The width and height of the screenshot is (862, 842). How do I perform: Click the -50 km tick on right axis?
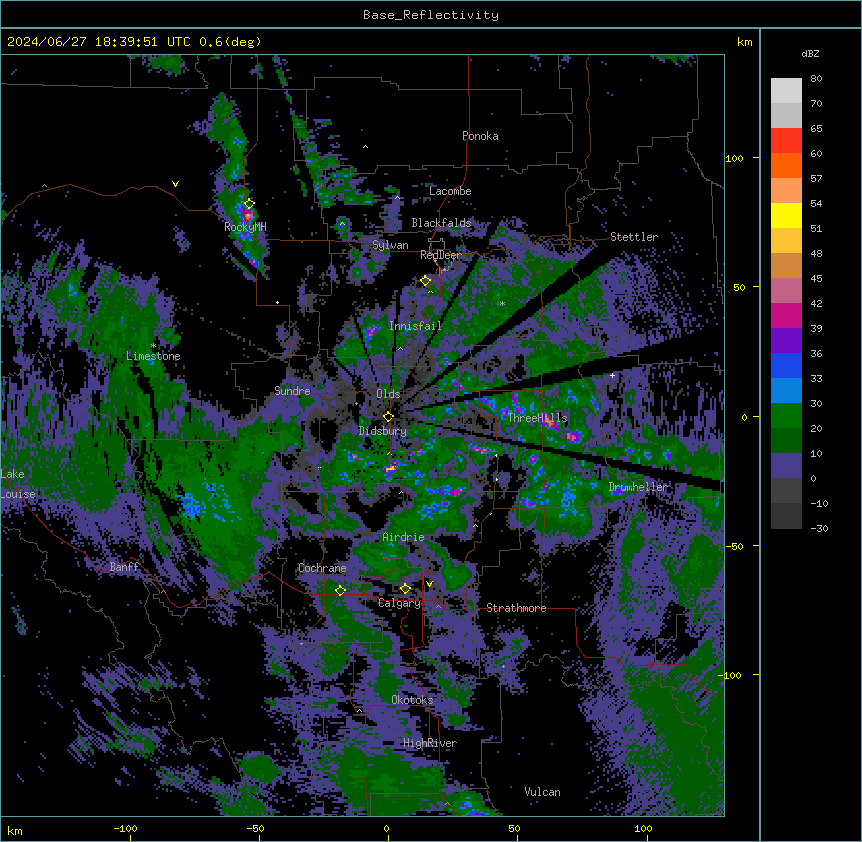point(734,546)
